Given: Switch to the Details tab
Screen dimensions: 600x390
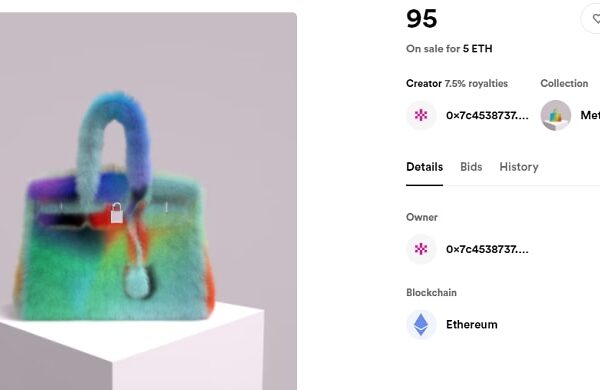Looking at the screenshot, I should (x=424, y=167).
